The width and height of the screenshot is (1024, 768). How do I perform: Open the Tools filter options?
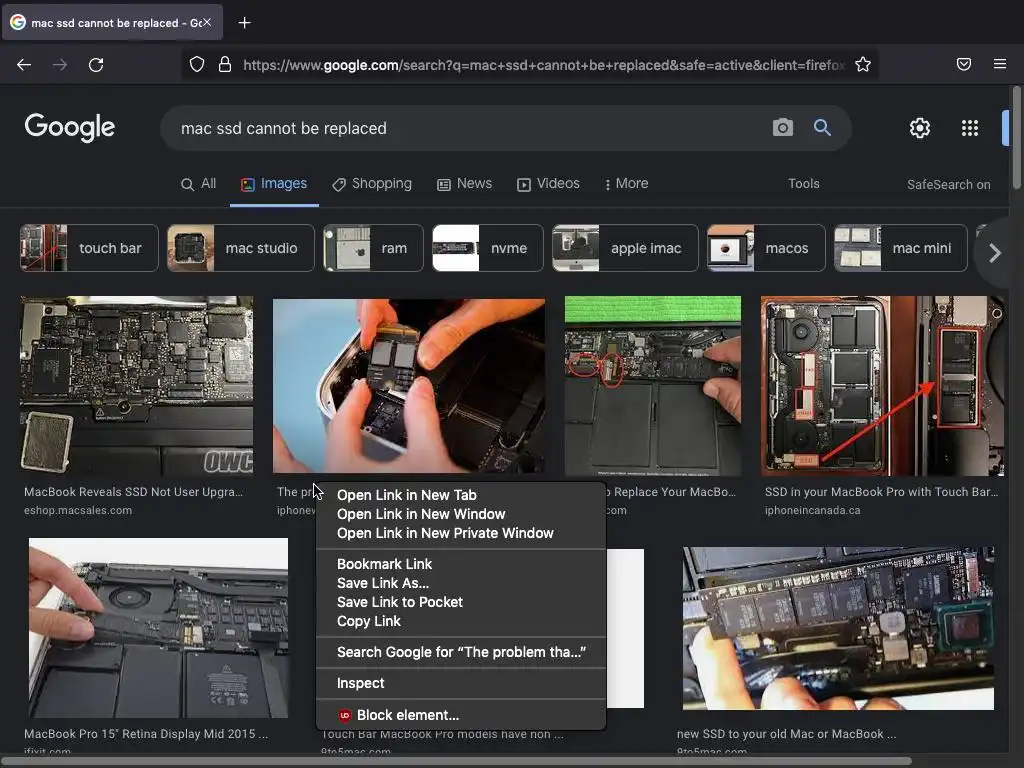(x=803, y=184)
